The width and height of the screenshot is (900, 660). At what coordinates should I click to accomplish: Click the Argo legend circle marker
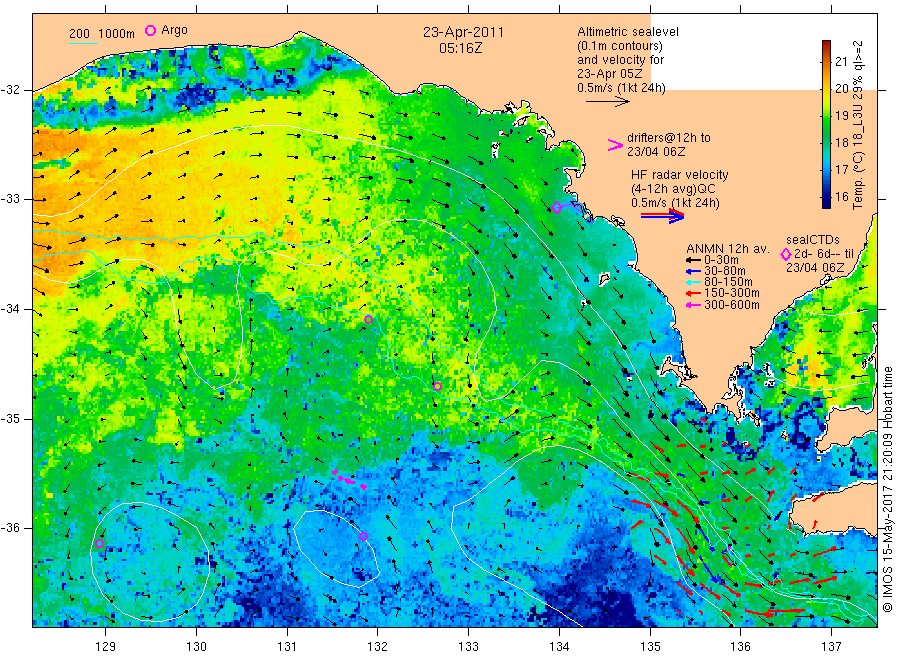pos(150,30)
